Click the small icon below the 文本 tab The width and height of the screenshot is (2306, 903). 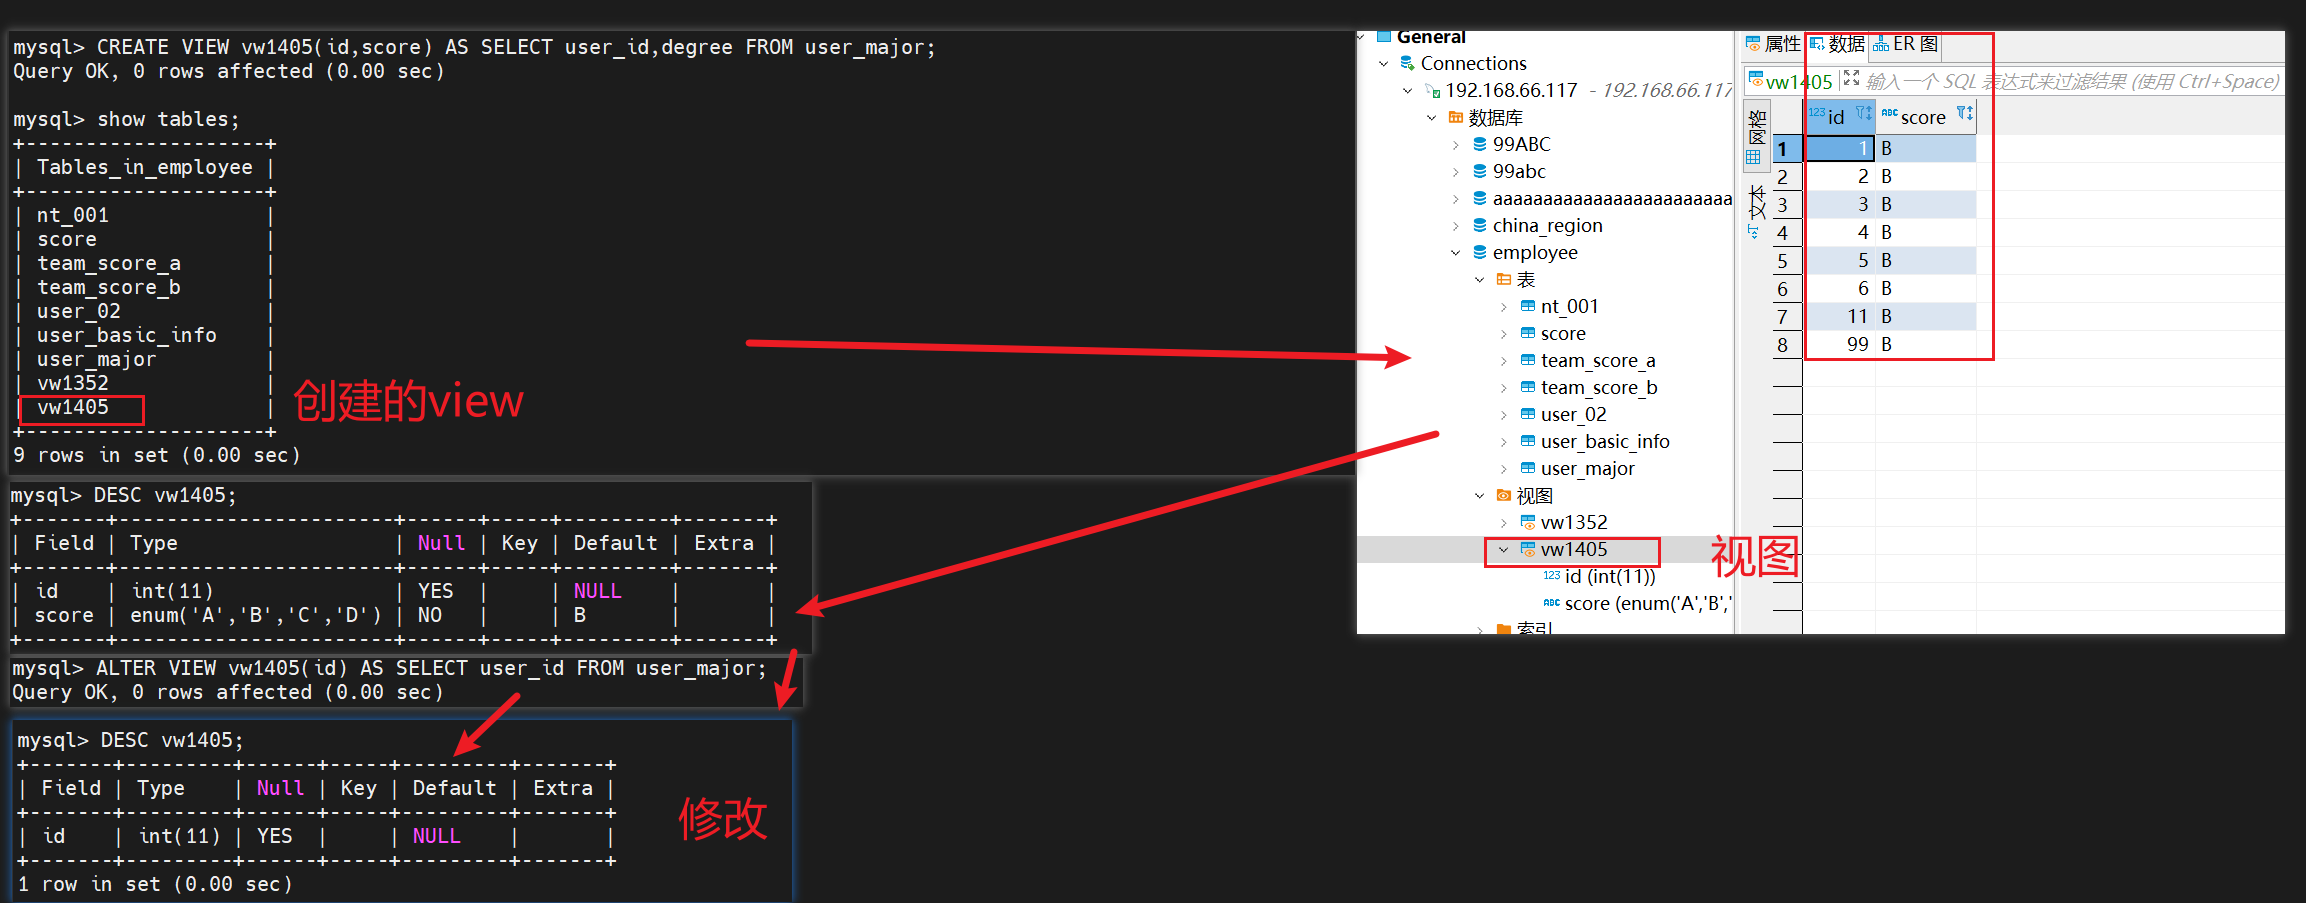pos(1754,232)
